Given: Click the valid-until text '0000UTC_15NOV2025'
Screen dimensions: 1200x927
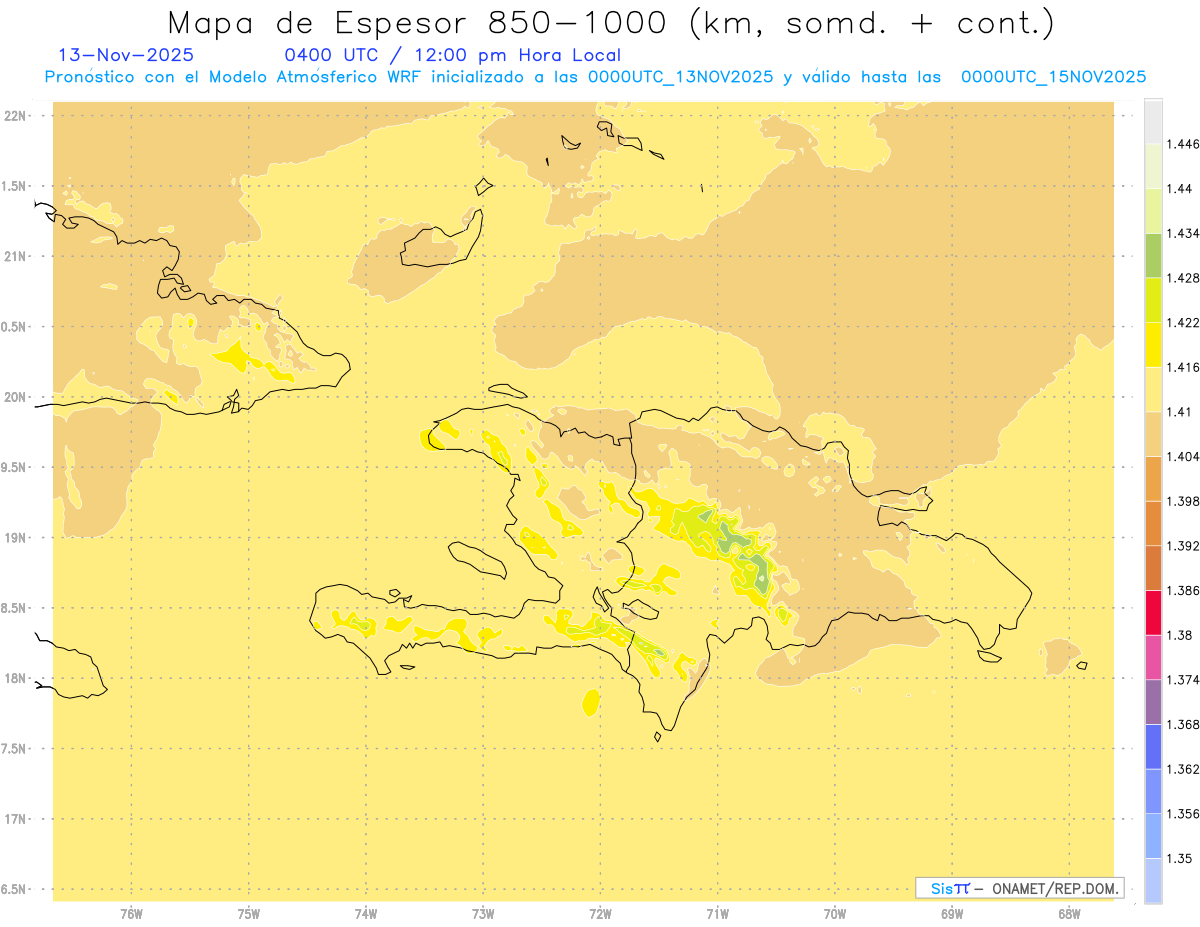Looking at the screenshot, I should [1053, 77].
